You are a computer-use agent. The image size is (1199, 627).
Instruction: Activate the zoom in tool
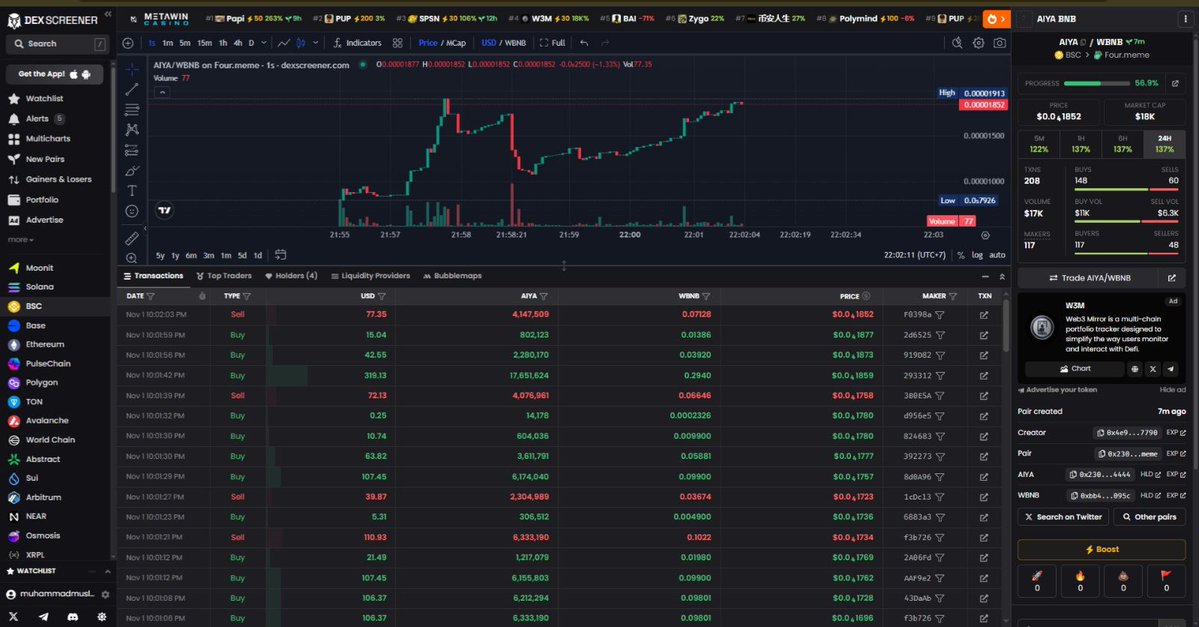132,258
